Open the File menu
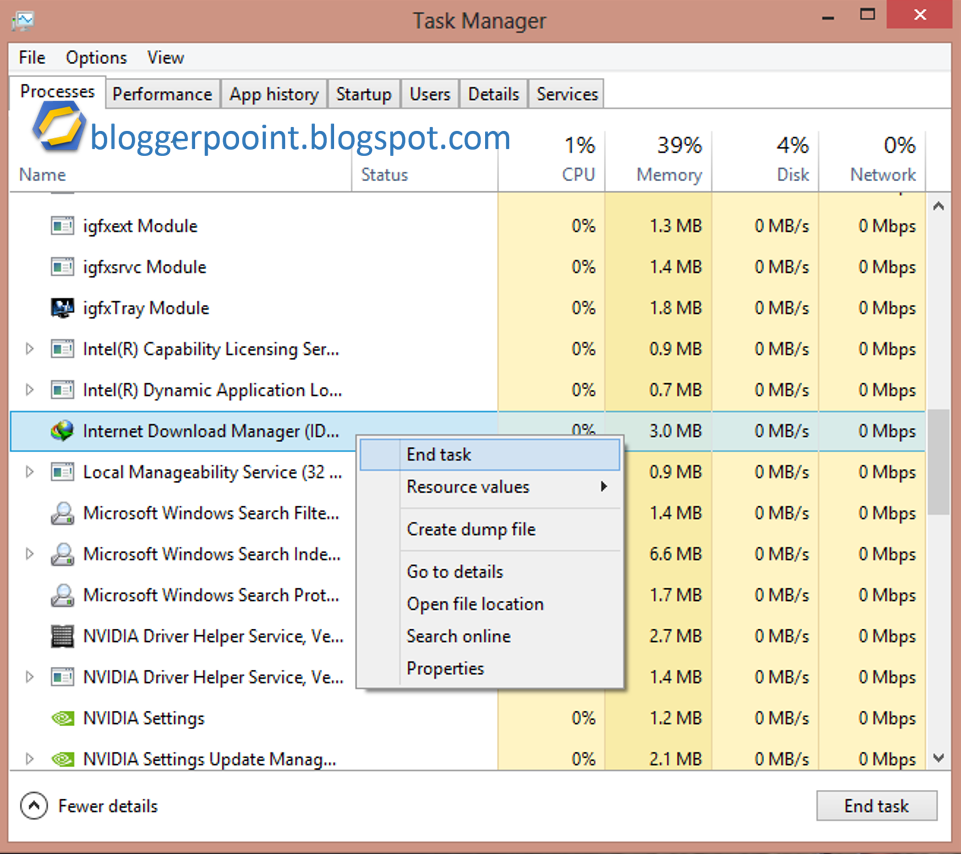Image resolution: width=961 pixels, height=854 pixels. pyautogui.click(x=32, y=58)
